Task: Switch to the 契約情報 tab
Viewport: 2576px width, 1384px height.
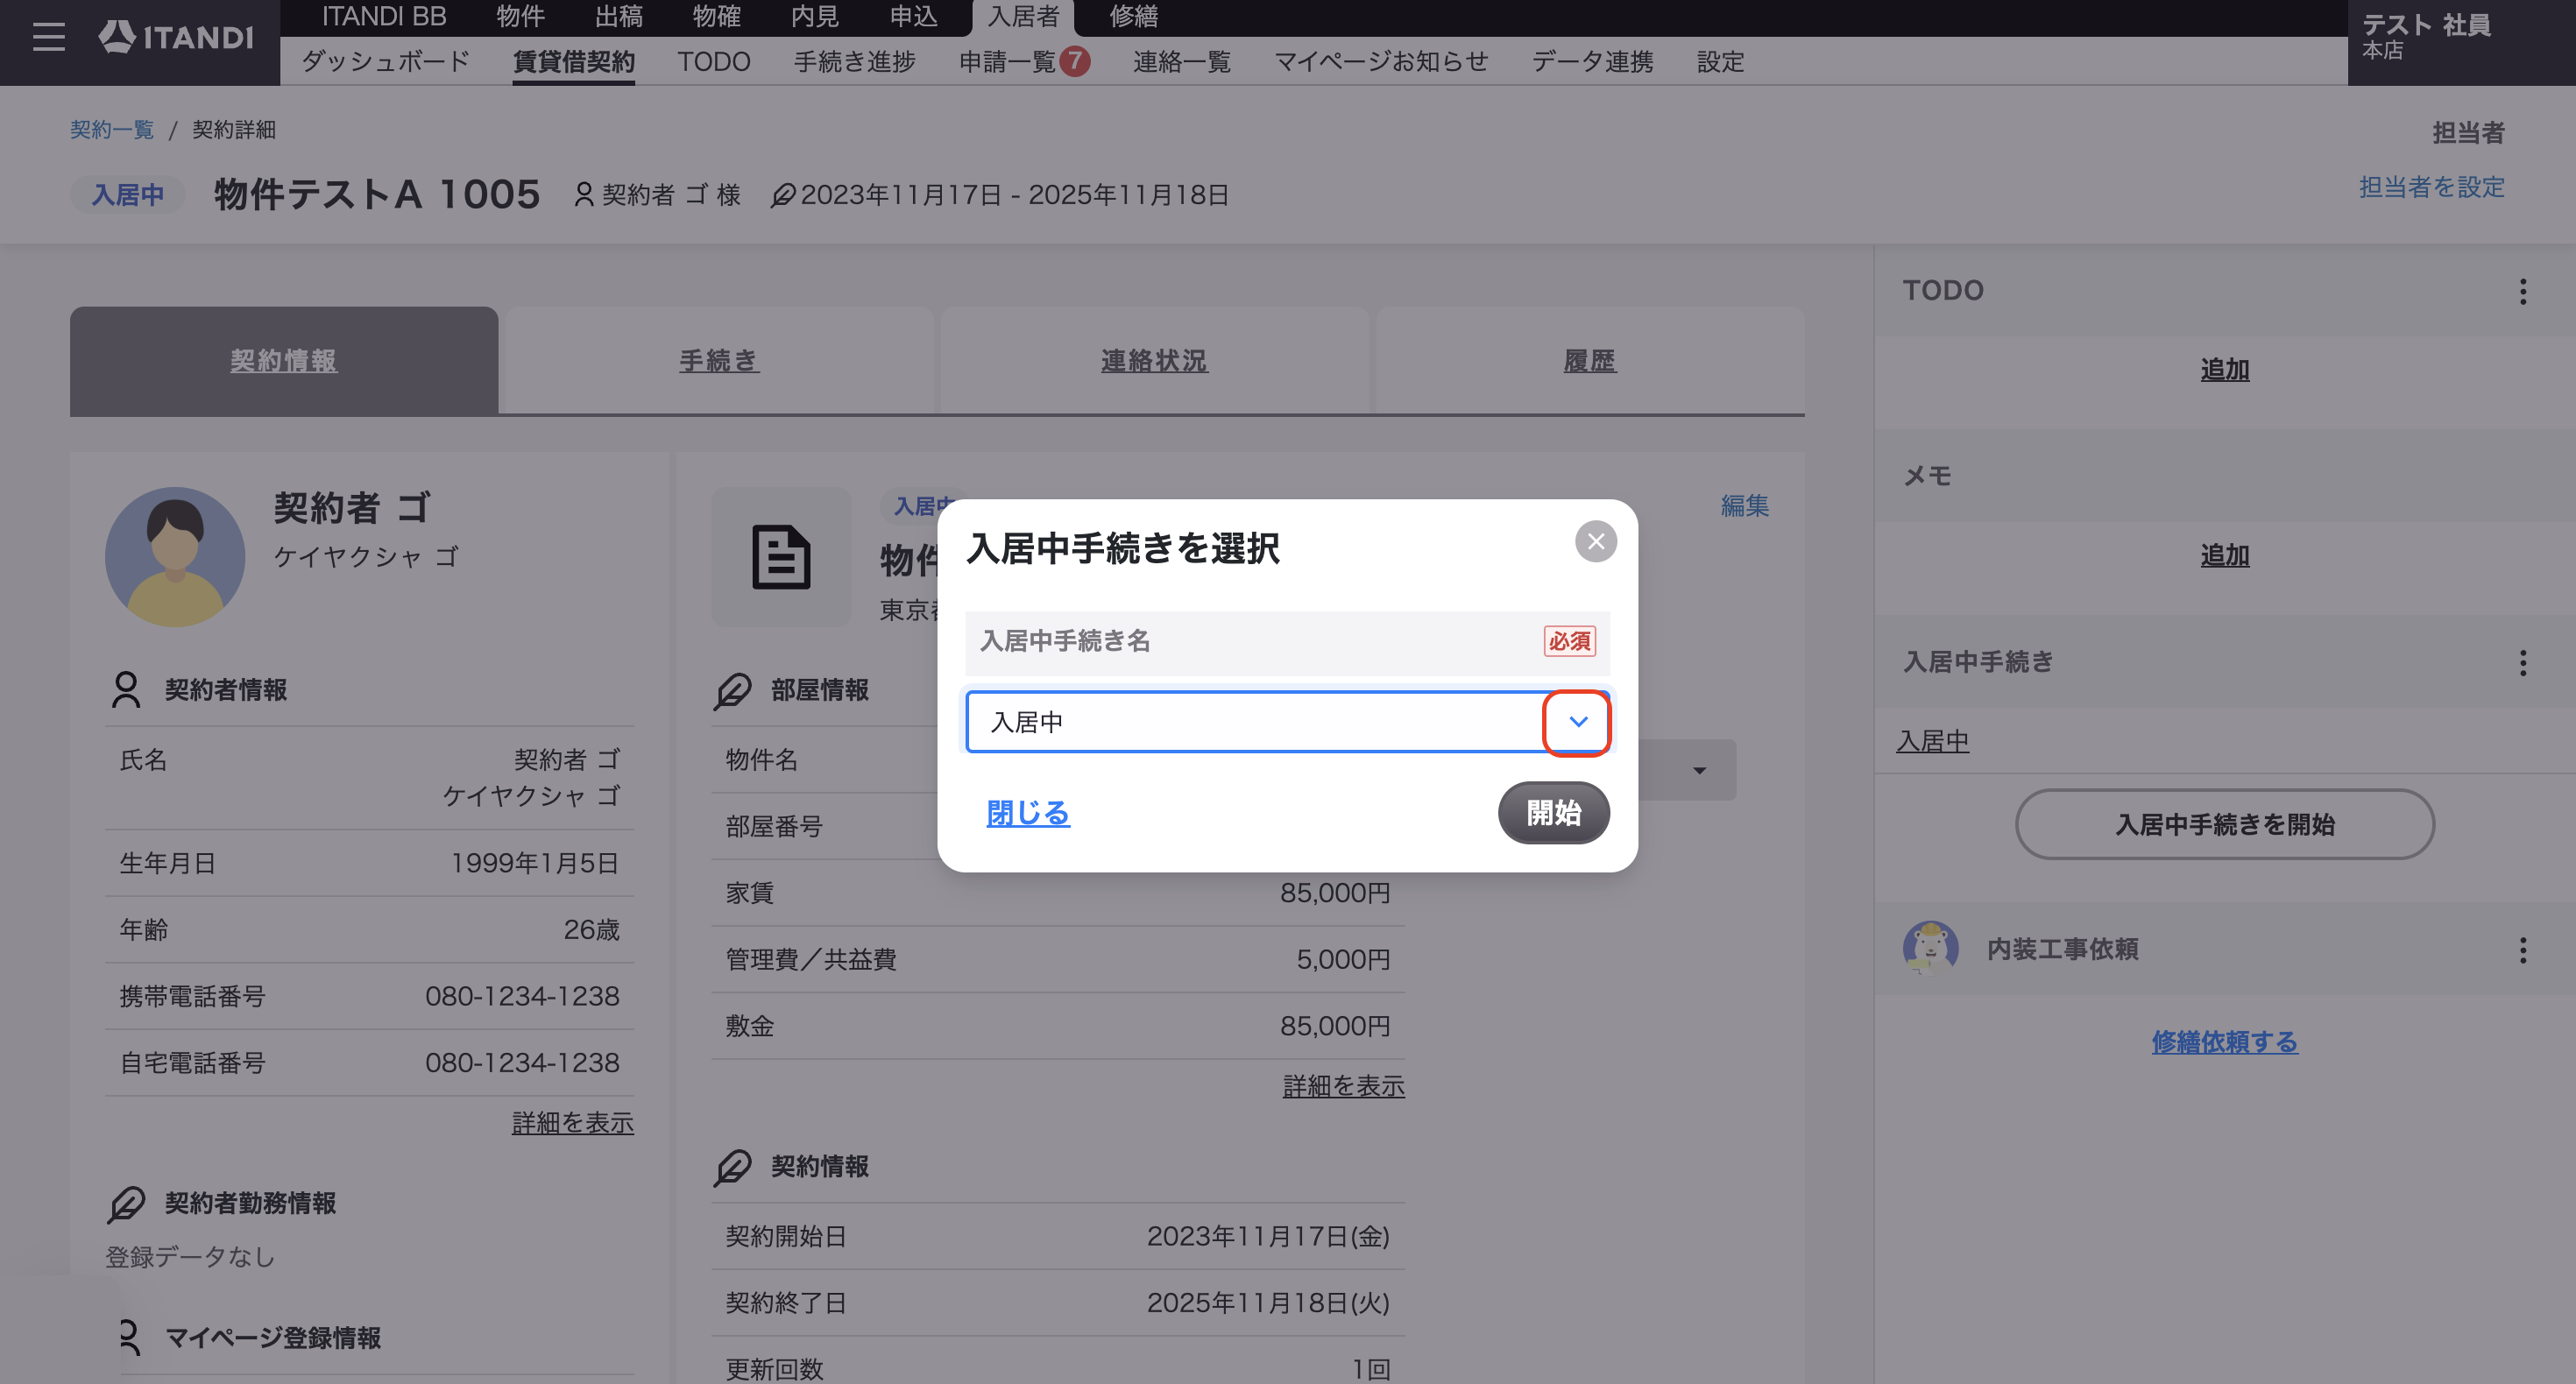Action: click(x=284, y=360)
